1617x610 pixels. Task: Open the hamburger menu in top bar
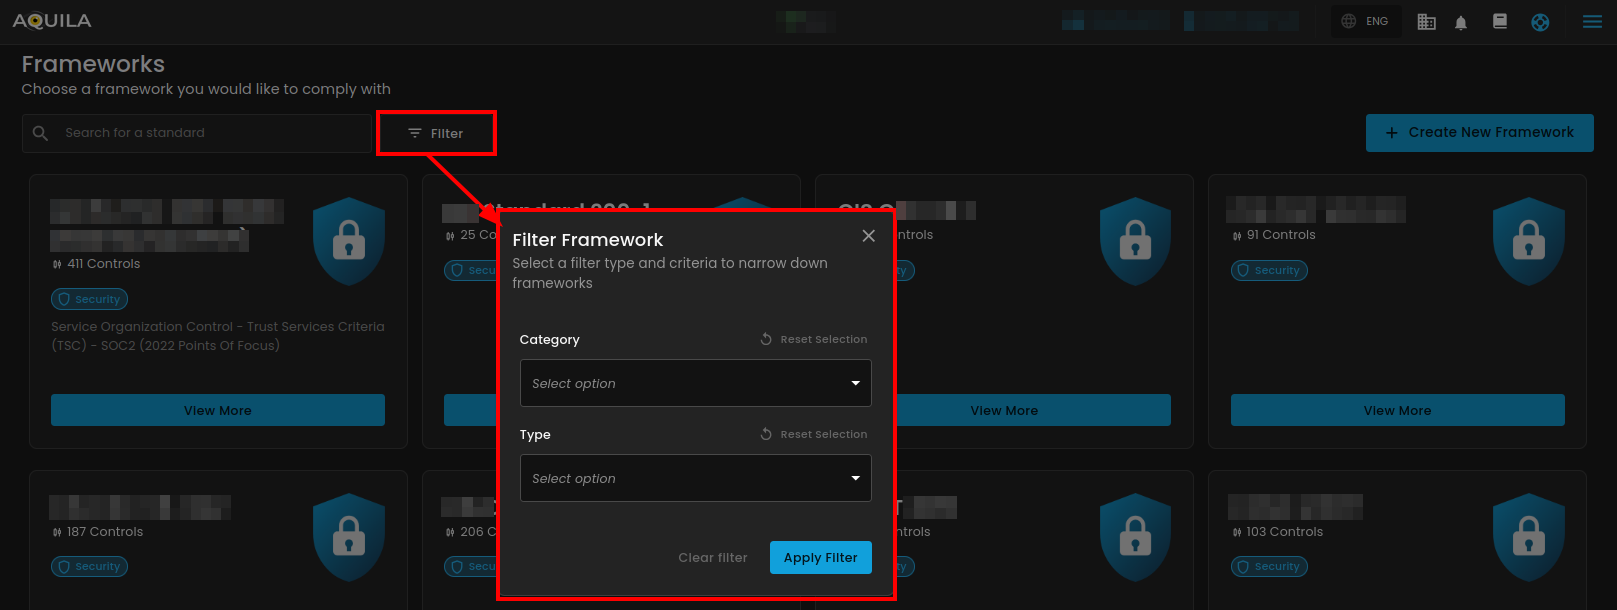(x=1592, y=22)
